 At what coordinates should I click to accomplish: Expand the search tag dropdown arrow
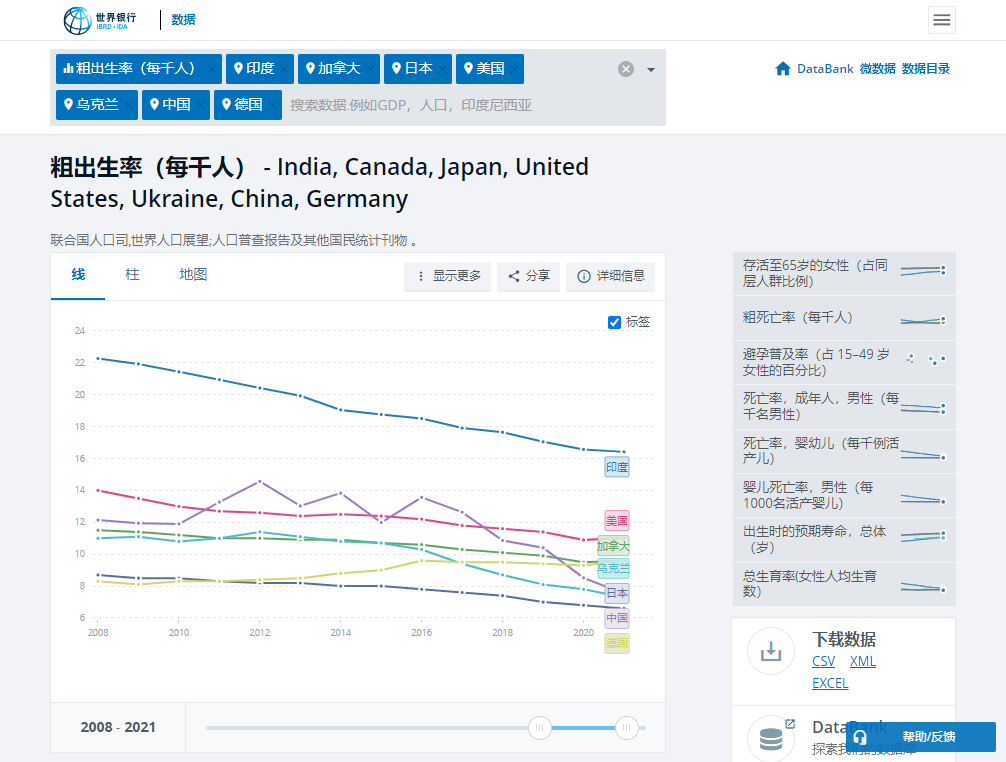651,69
